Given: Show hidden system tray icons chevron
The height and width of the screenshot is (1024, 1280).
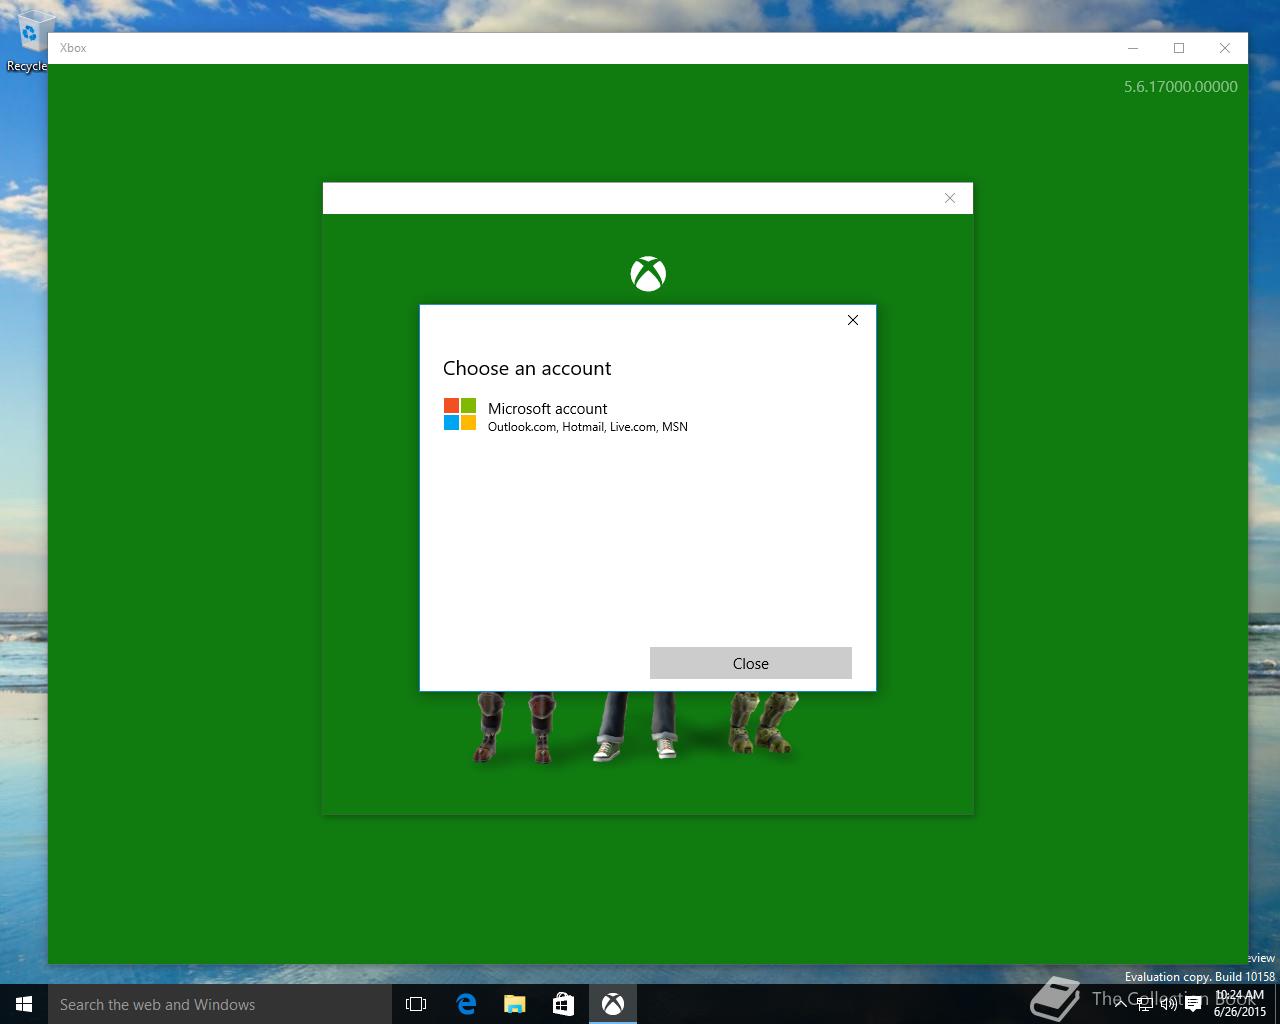Looking at the screenshot, I should tap(1121, 1004).
